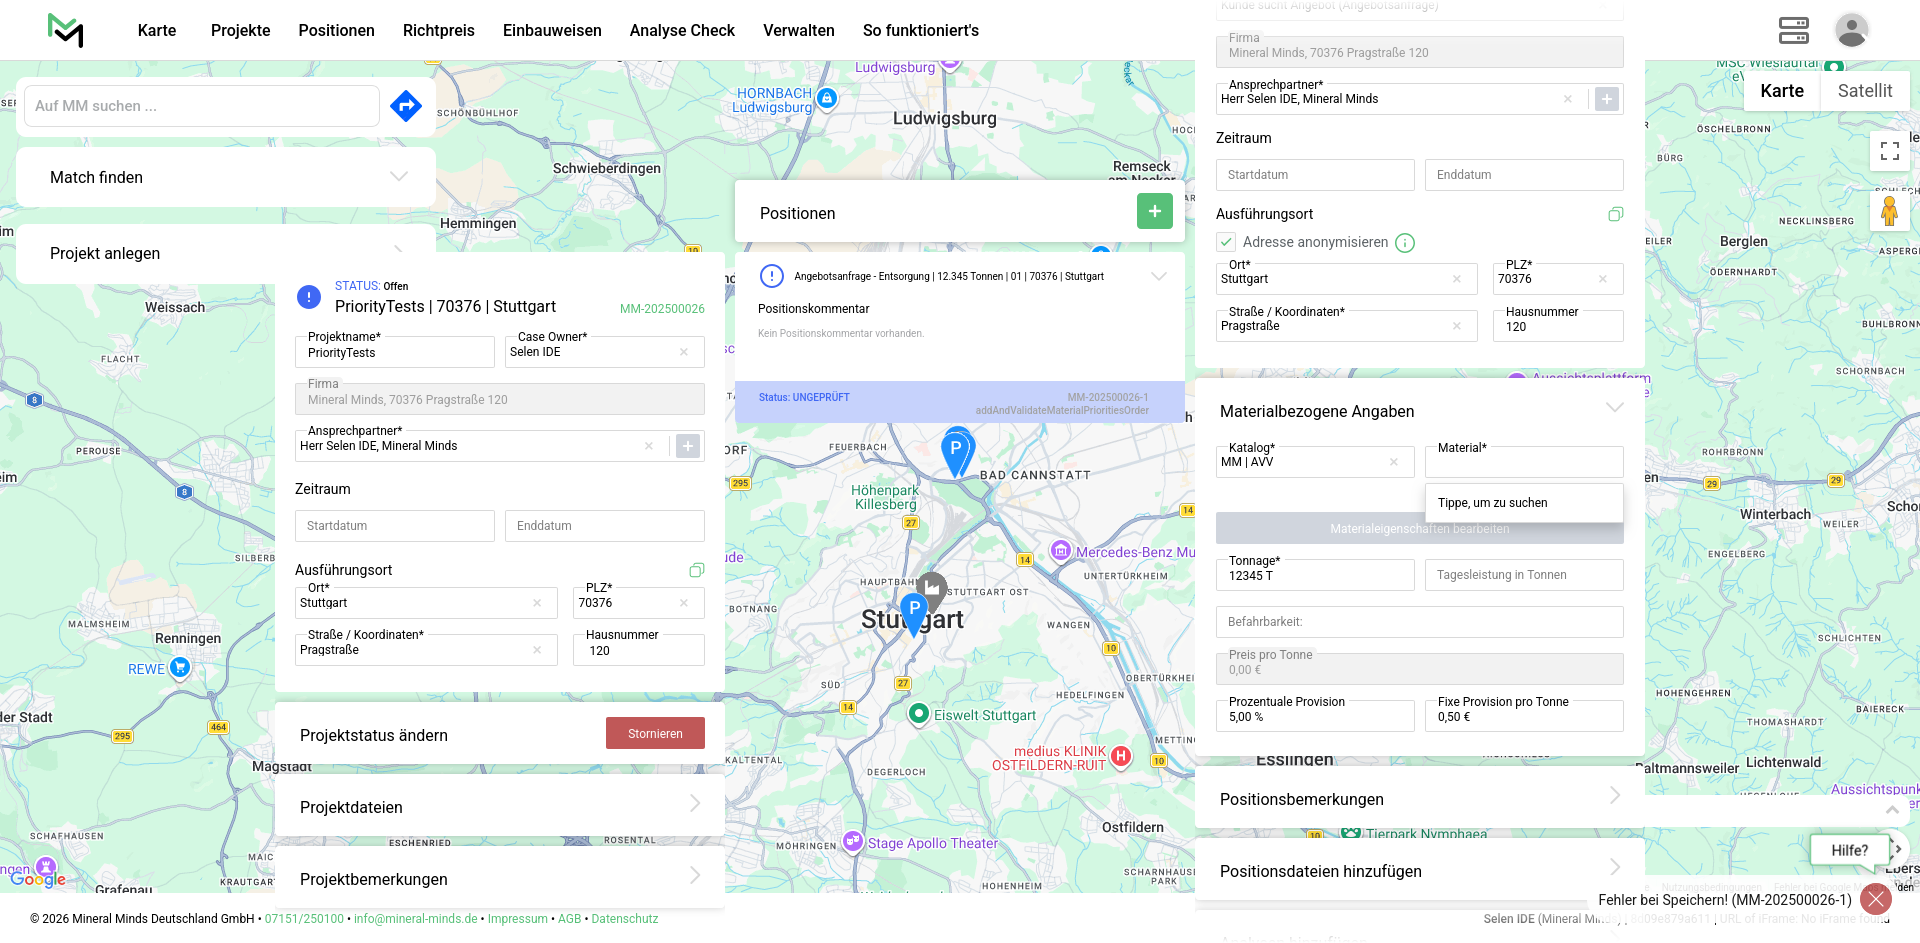Add a new position with green plus
Image resolution: width=1920 pixels, height=943 pixels.
(1154, 211)
